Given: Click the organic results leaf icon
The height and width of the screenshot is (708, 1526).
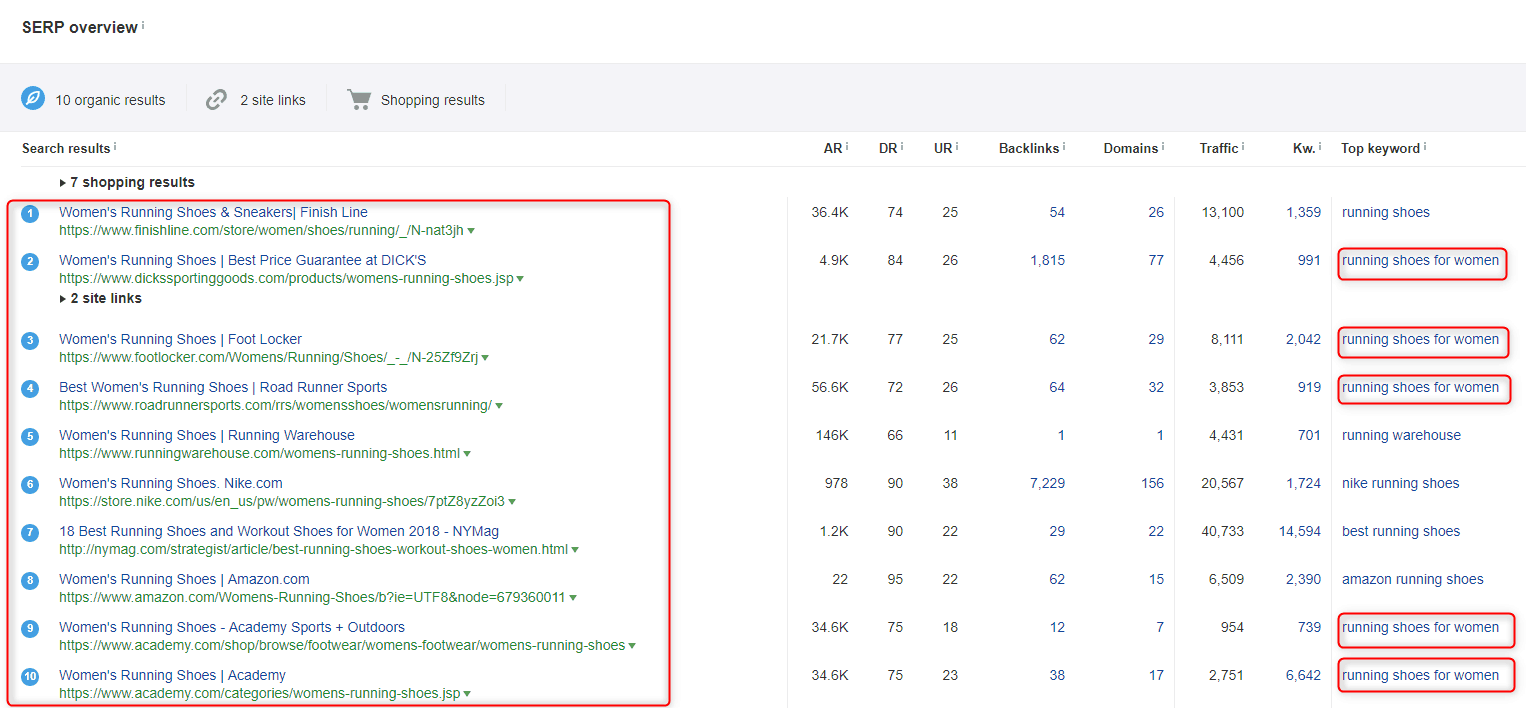Looking at the screenshot, I should pos(33,99).
